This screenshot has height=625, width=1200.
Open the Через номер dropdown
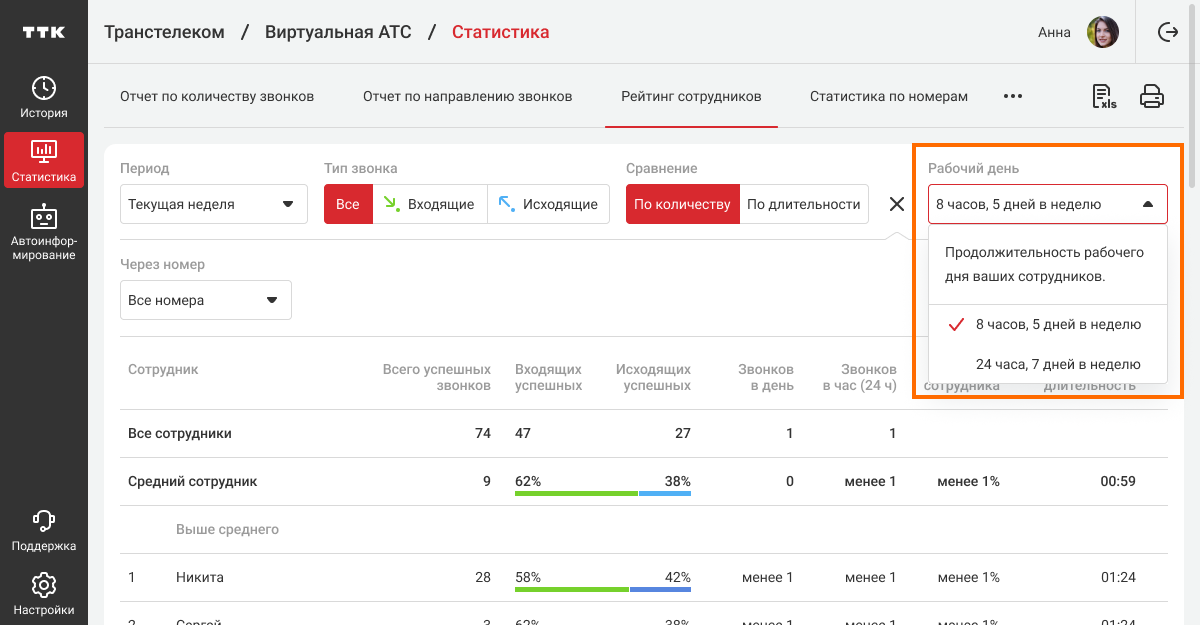point(205,300)
